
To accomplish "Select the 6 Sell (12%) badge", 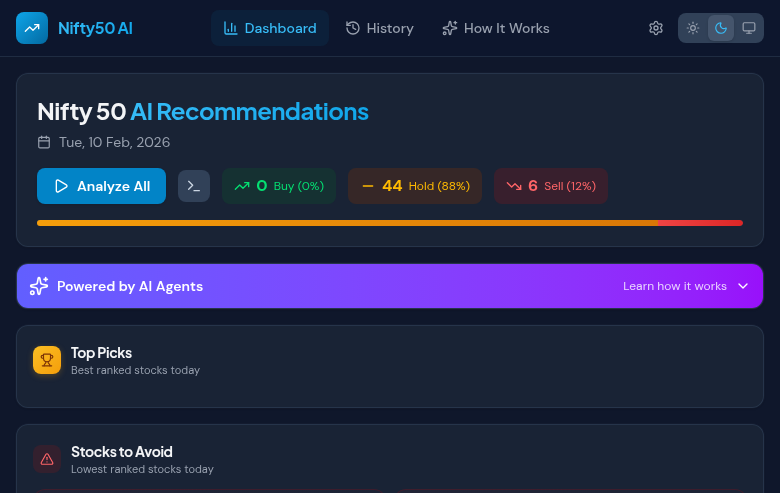I will (x=551, y=186).
